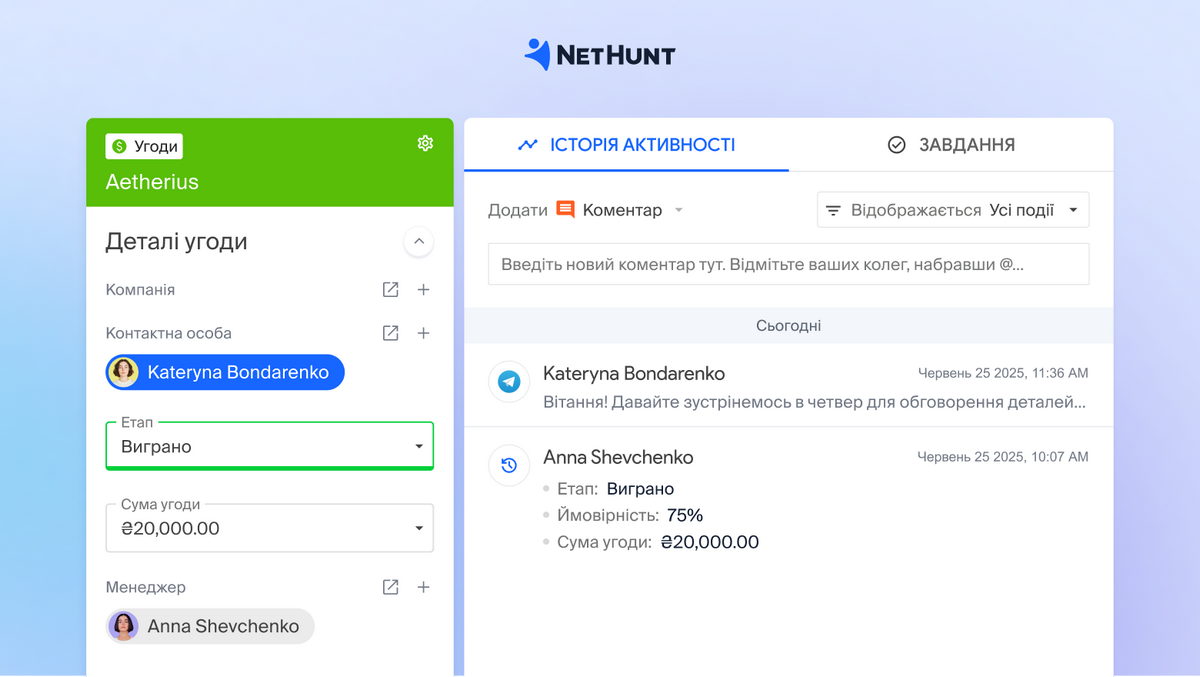Click the history change icon for Anna Shevchenko
The height and width of the screenshot is (677, 1200).
pos(509,465)
